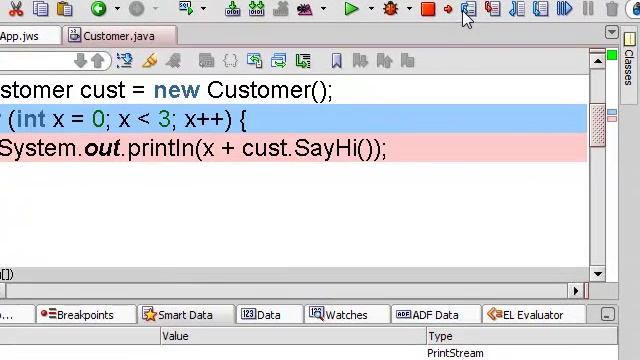This screenshot has height=360, width=640.
Task: Click the Step Over debugger icon
Action: [x=469, y=9]
